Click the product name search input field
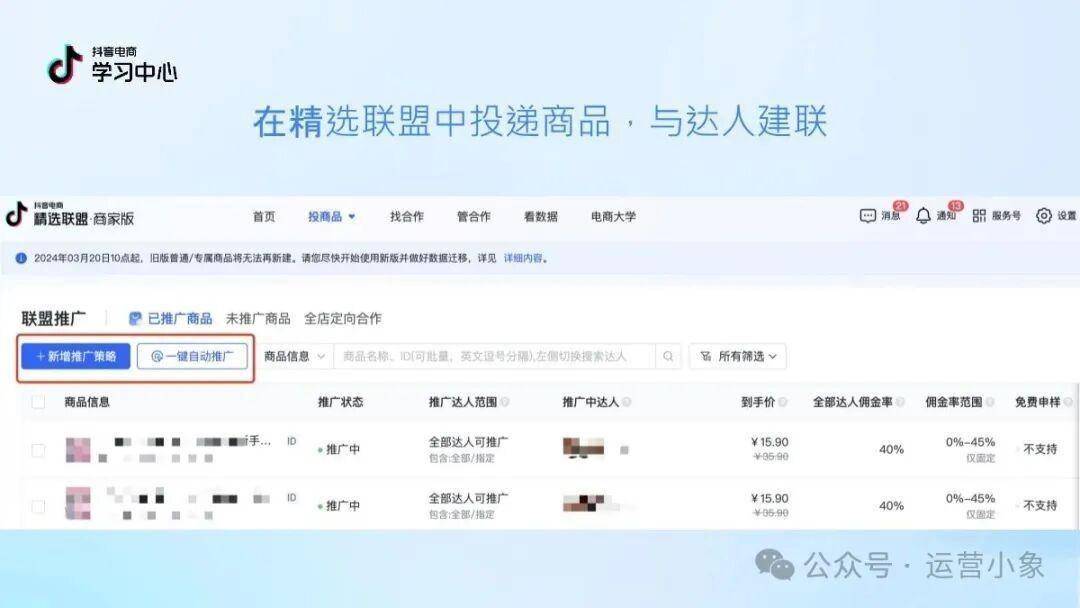1080x608 pixels. tap(490, 356)
